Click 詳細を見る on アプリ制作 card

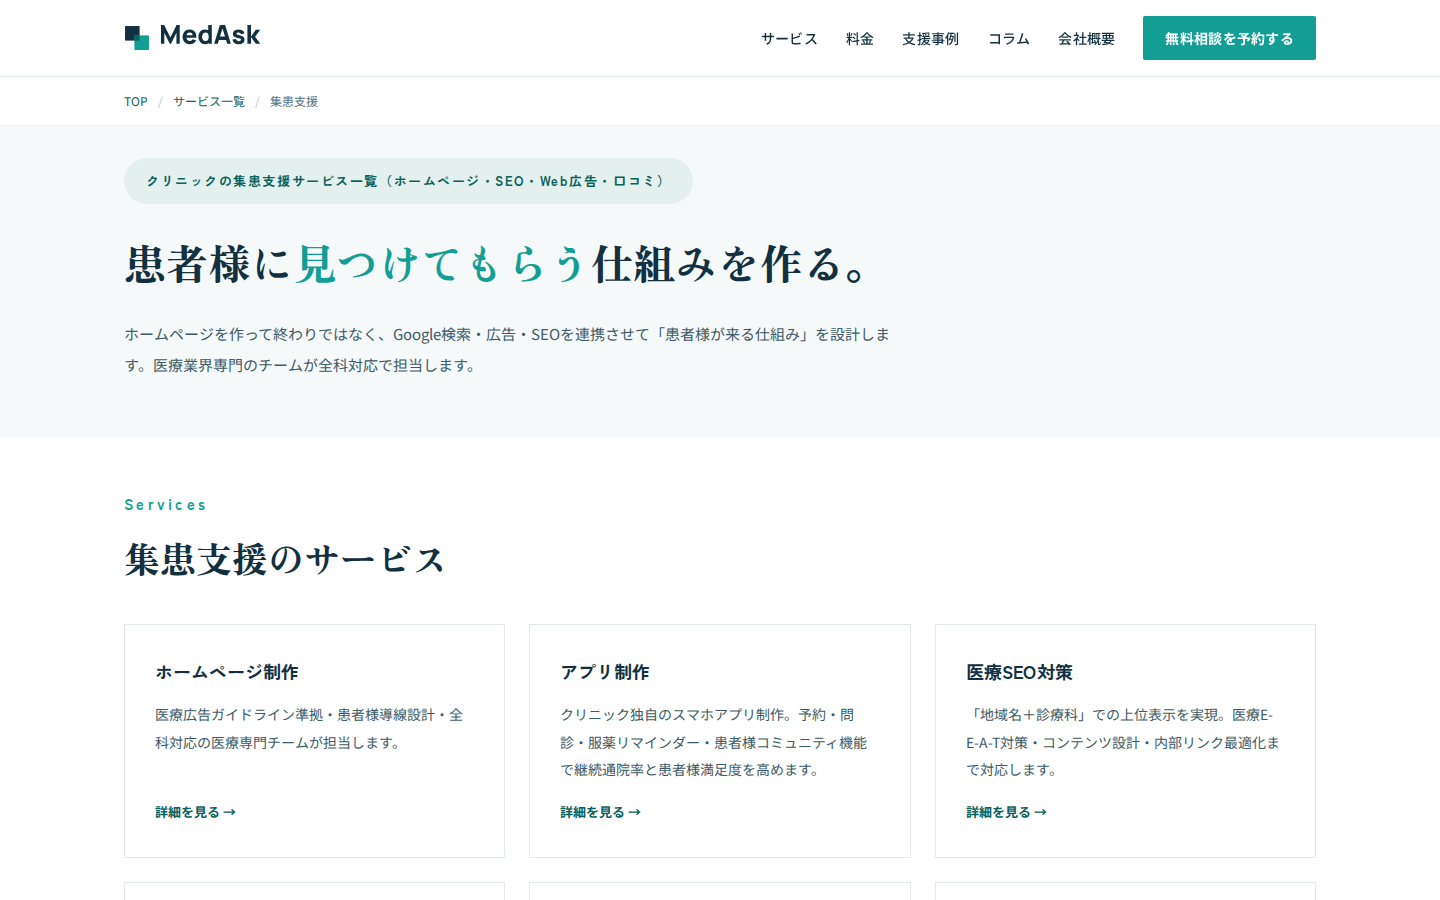tap(601, 812)
